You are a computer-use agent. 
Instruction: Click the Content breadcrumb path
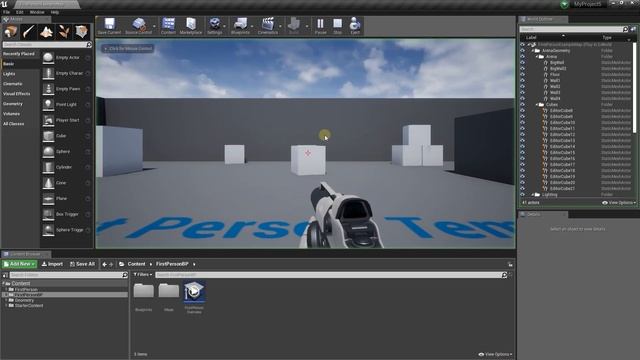point(136,264)
